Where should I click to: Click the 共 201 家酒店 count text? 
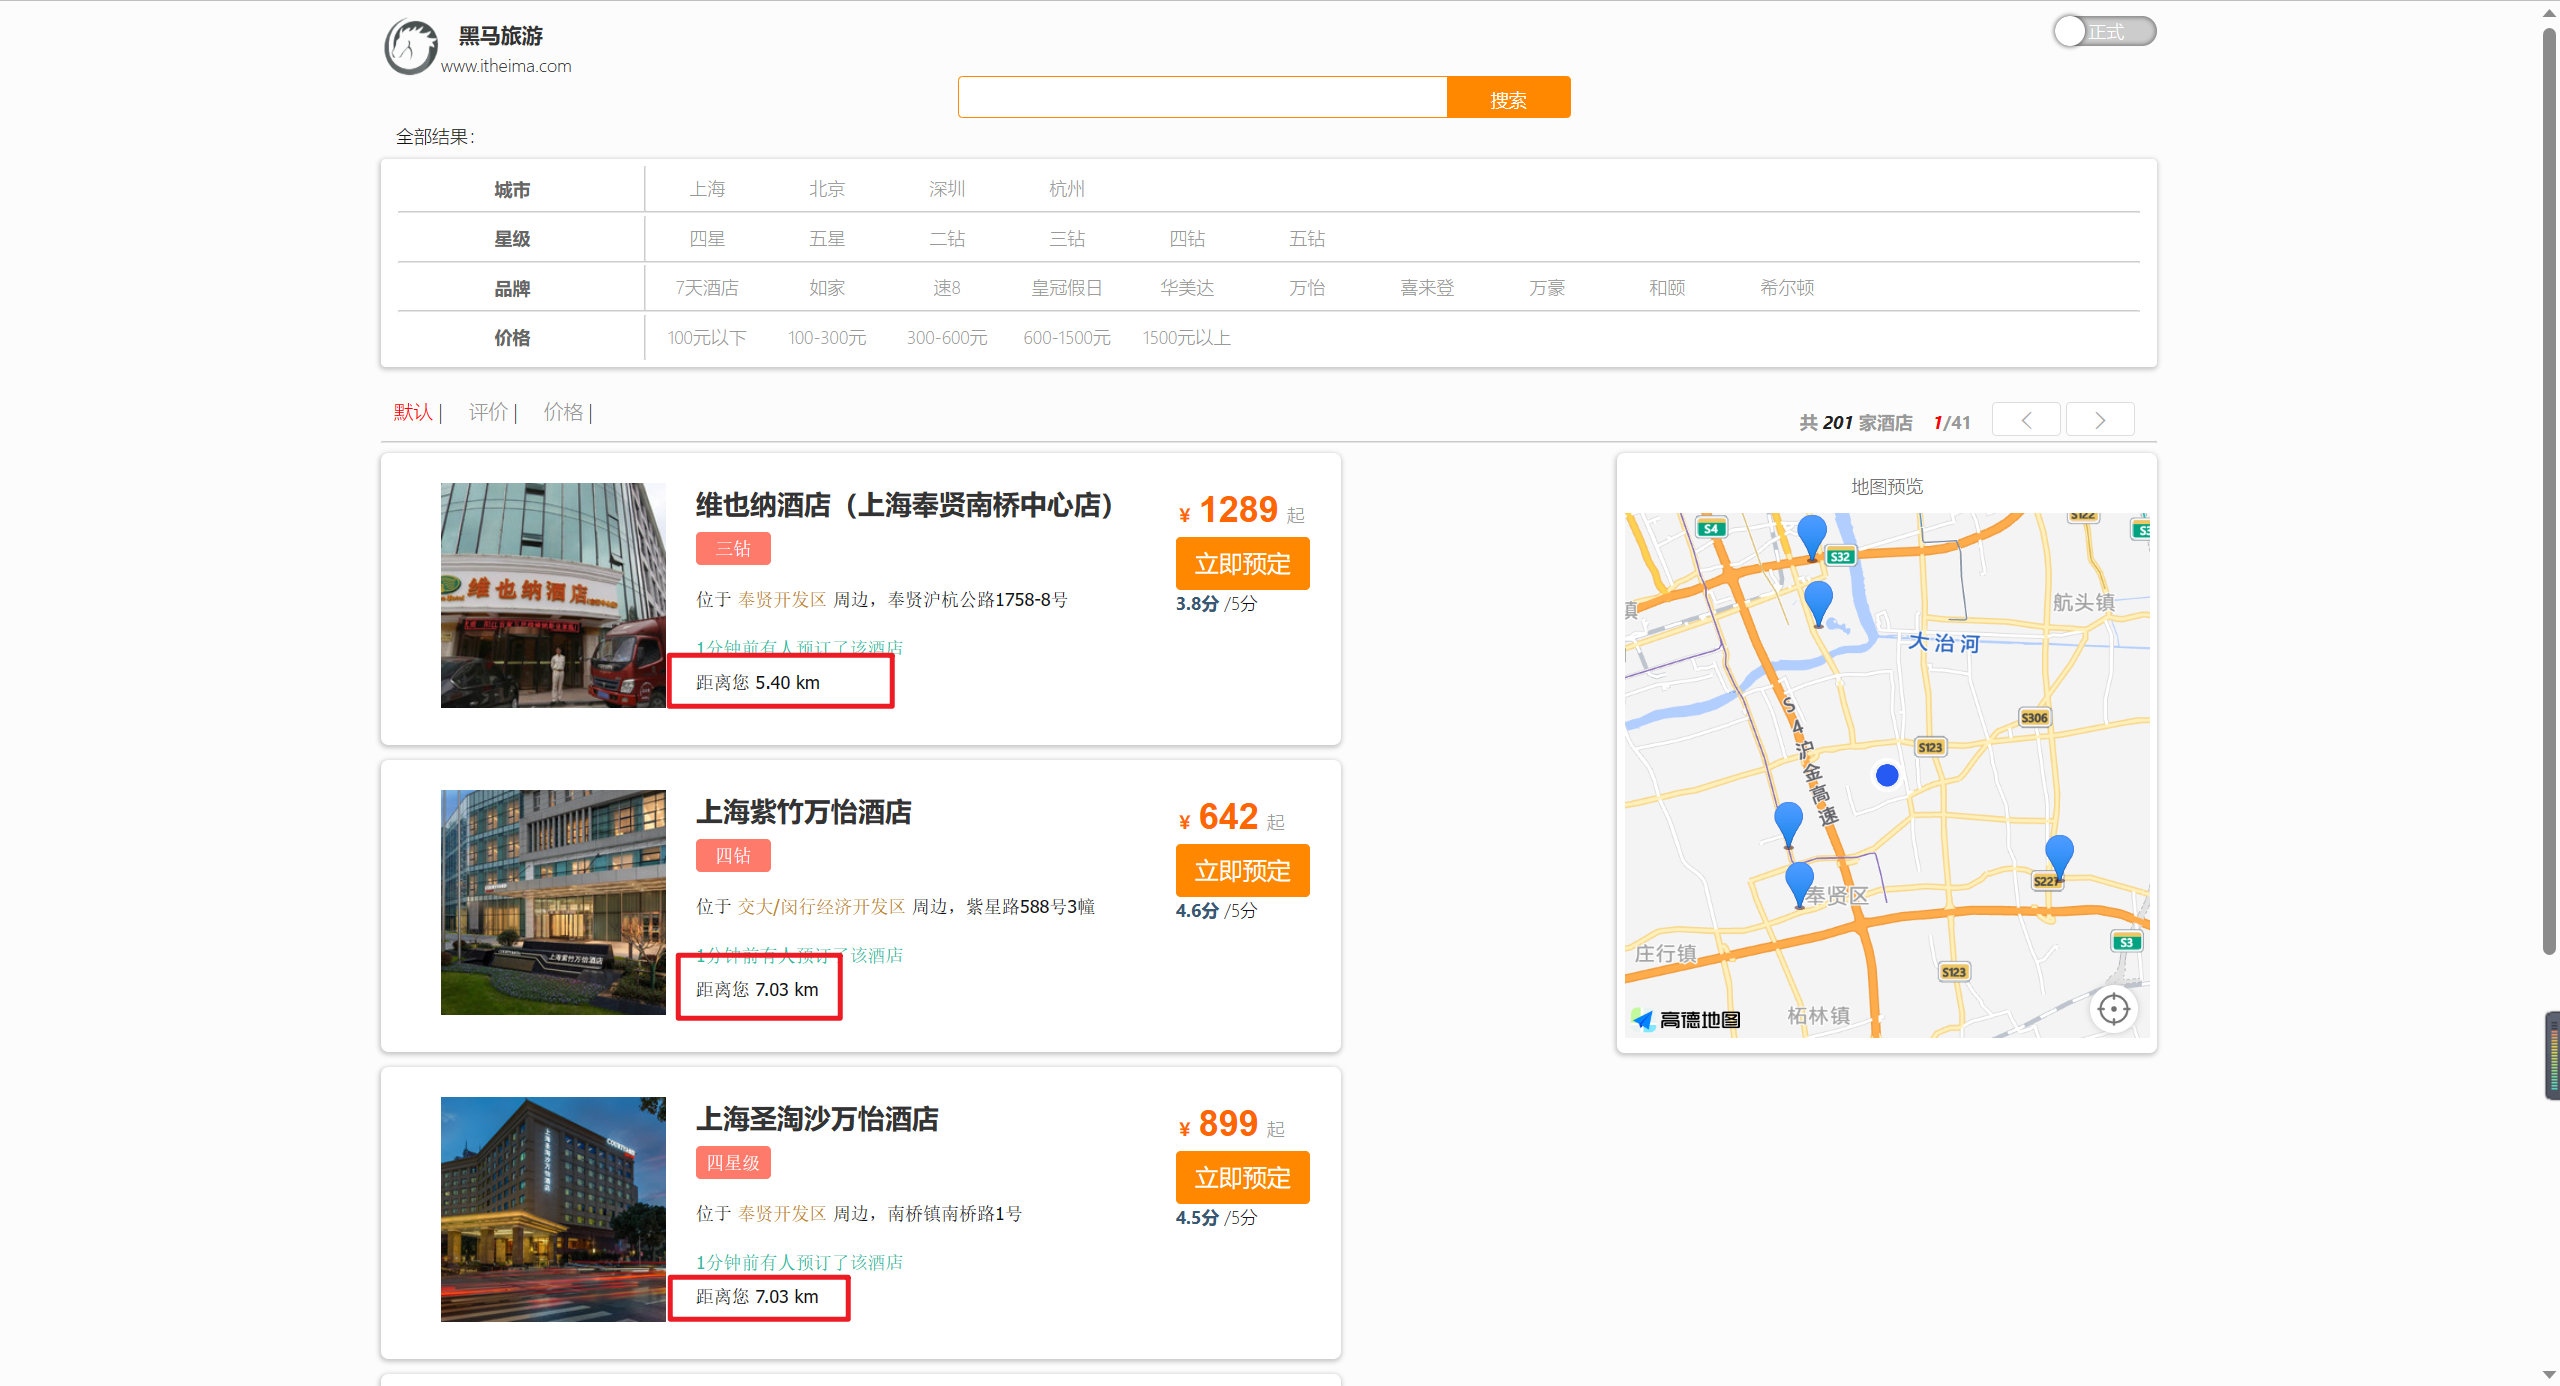1855,423
